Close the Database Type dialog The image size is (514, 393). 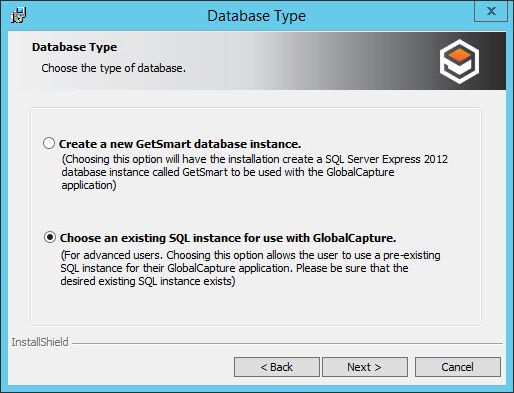[491, 11]
